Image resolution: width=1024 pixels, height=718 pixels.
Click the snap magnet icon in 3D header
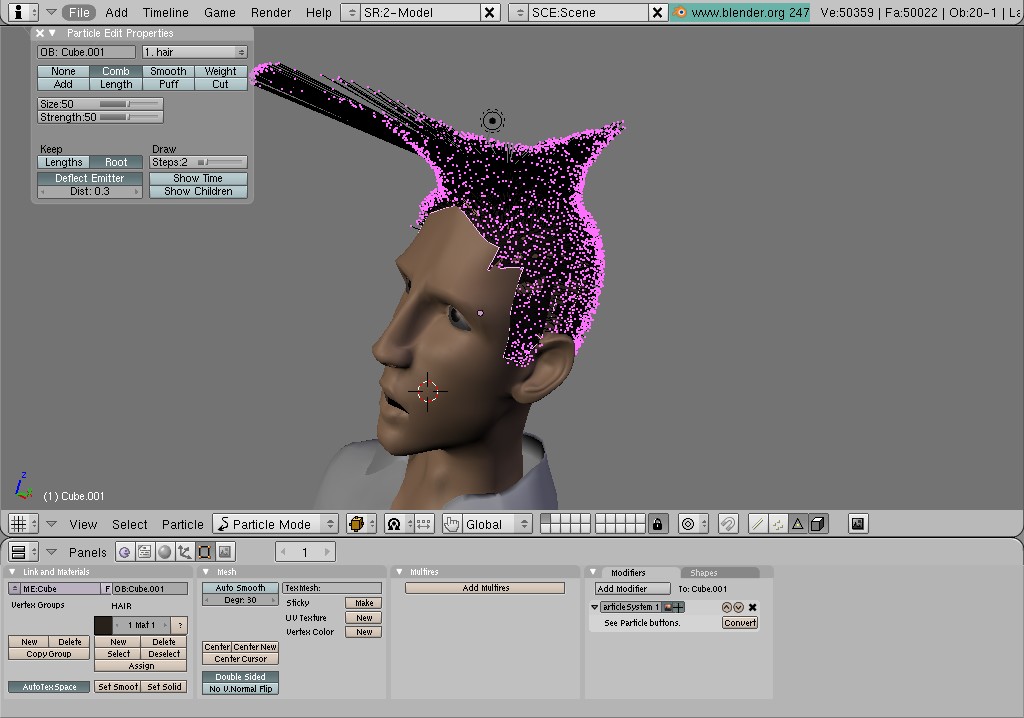[728, 524]
